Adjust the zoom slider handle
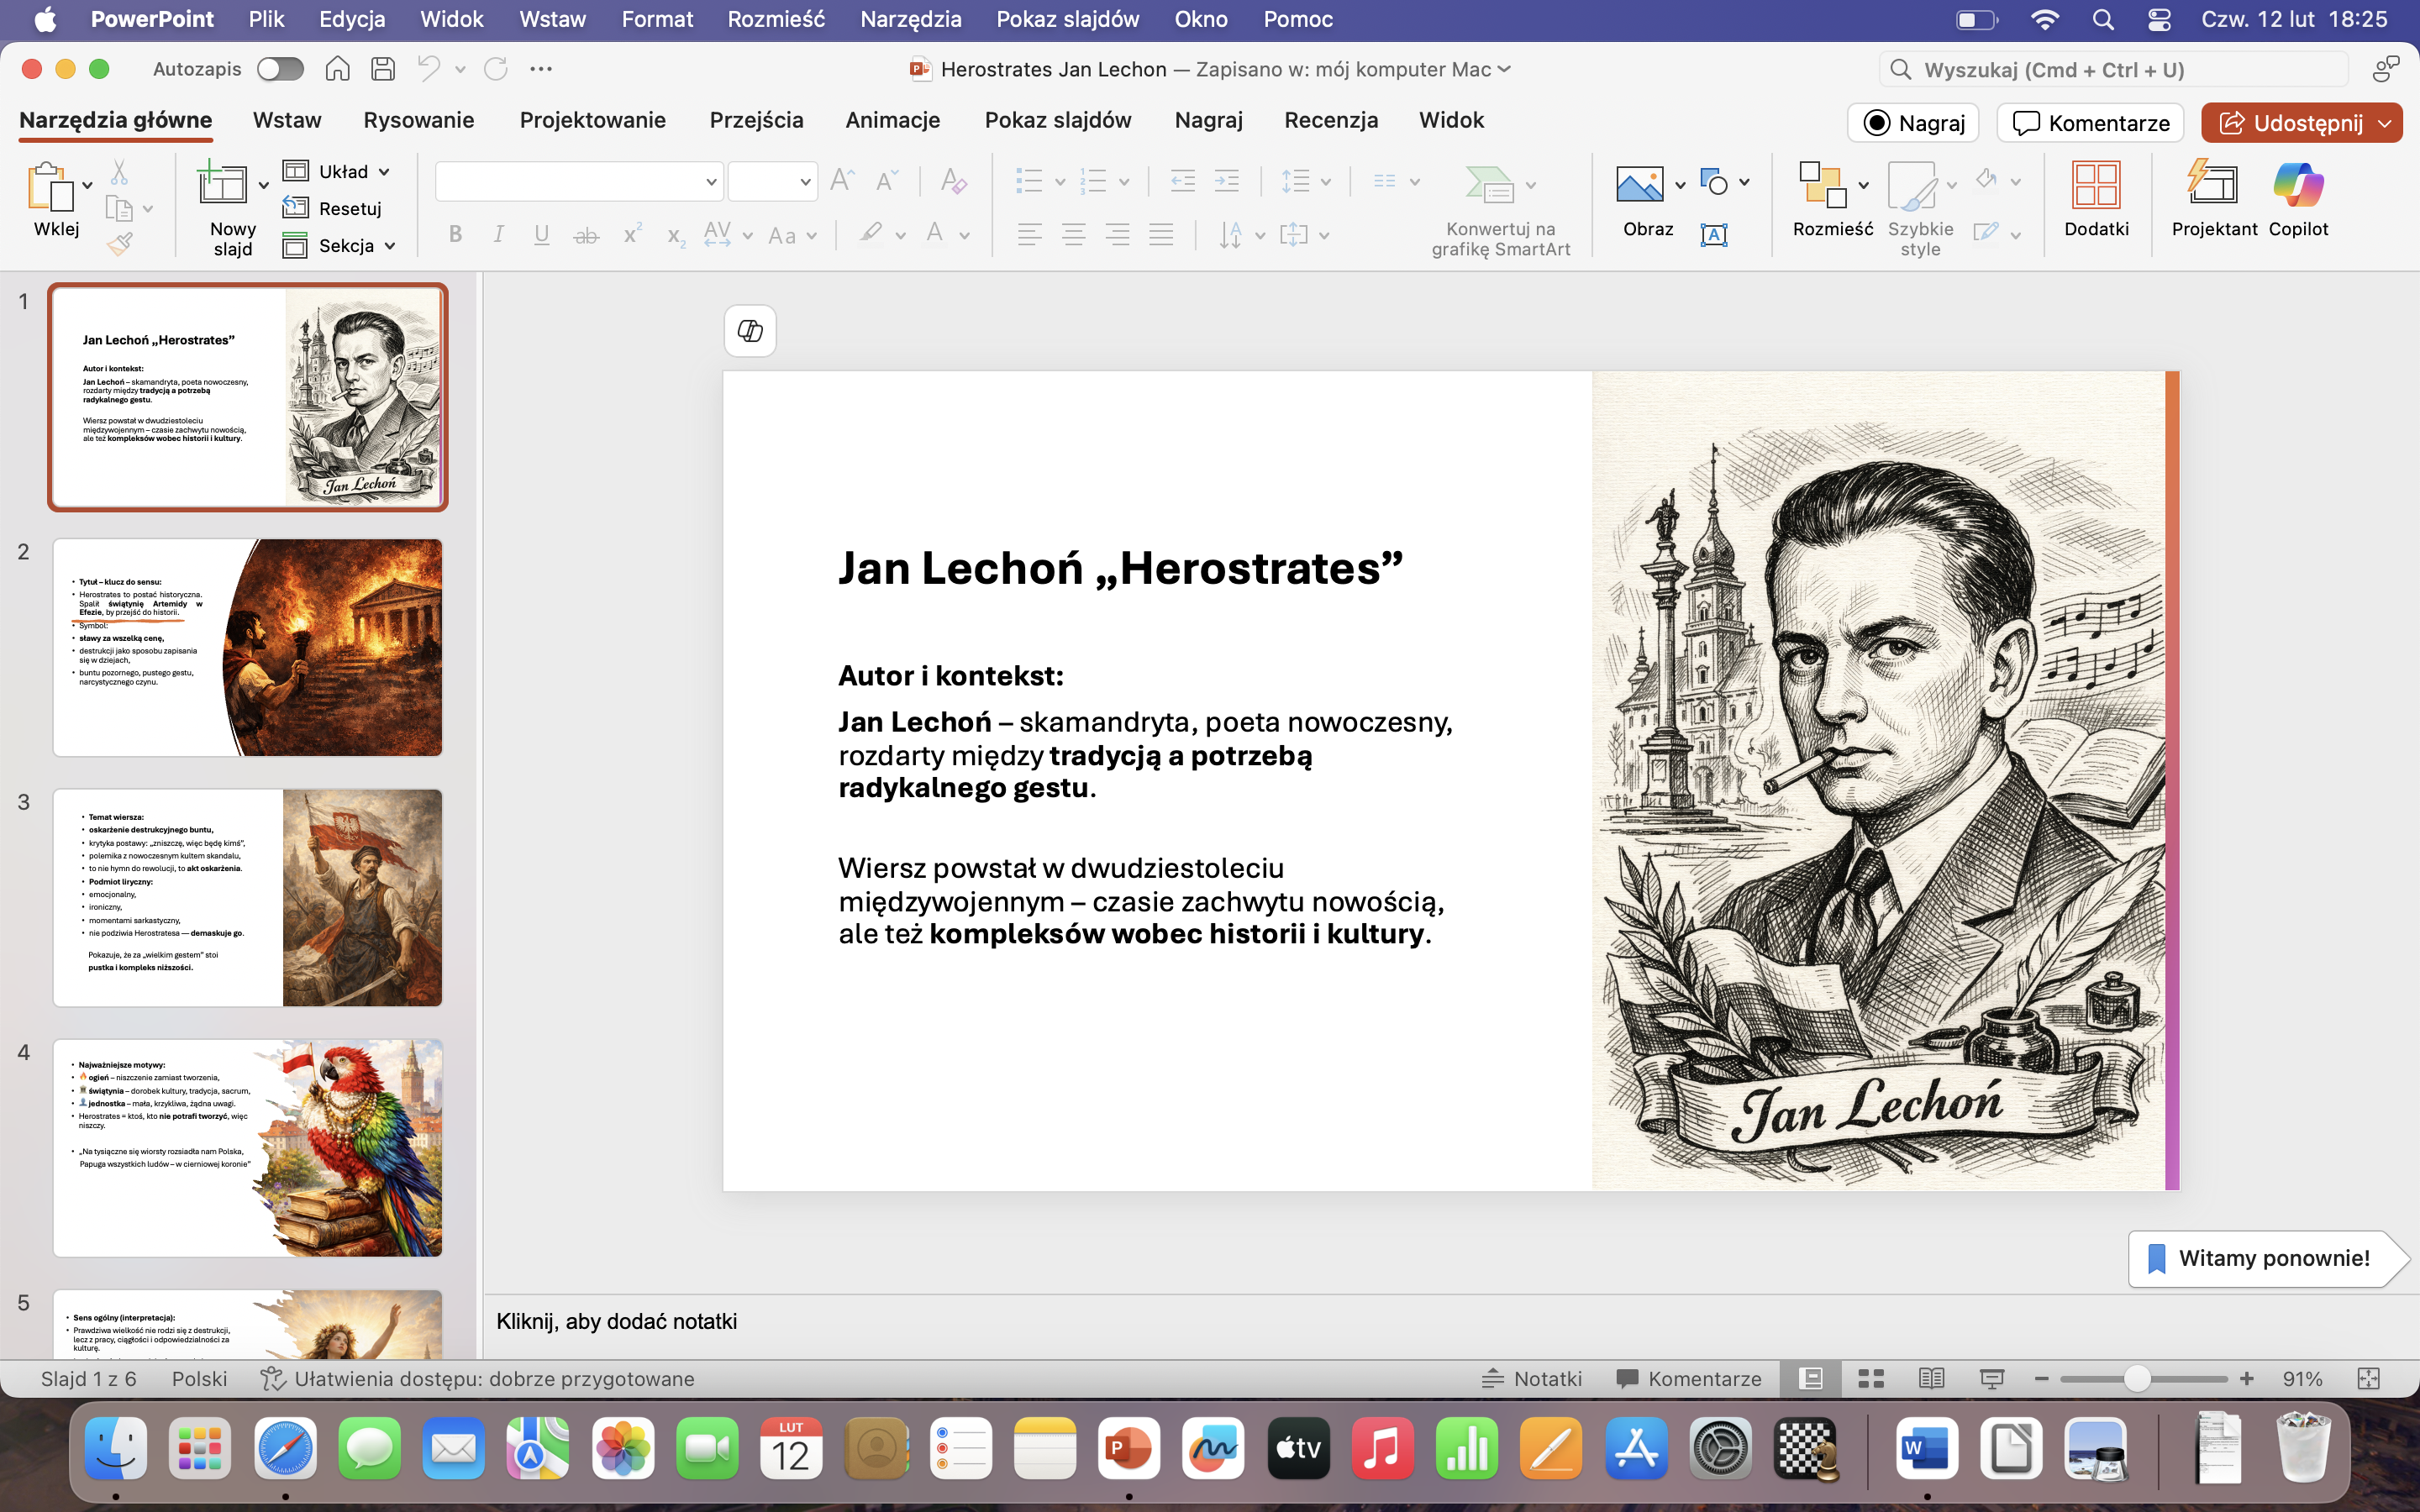Viewport: 2420px width, 1512px height. (x=2136, y=1379)
